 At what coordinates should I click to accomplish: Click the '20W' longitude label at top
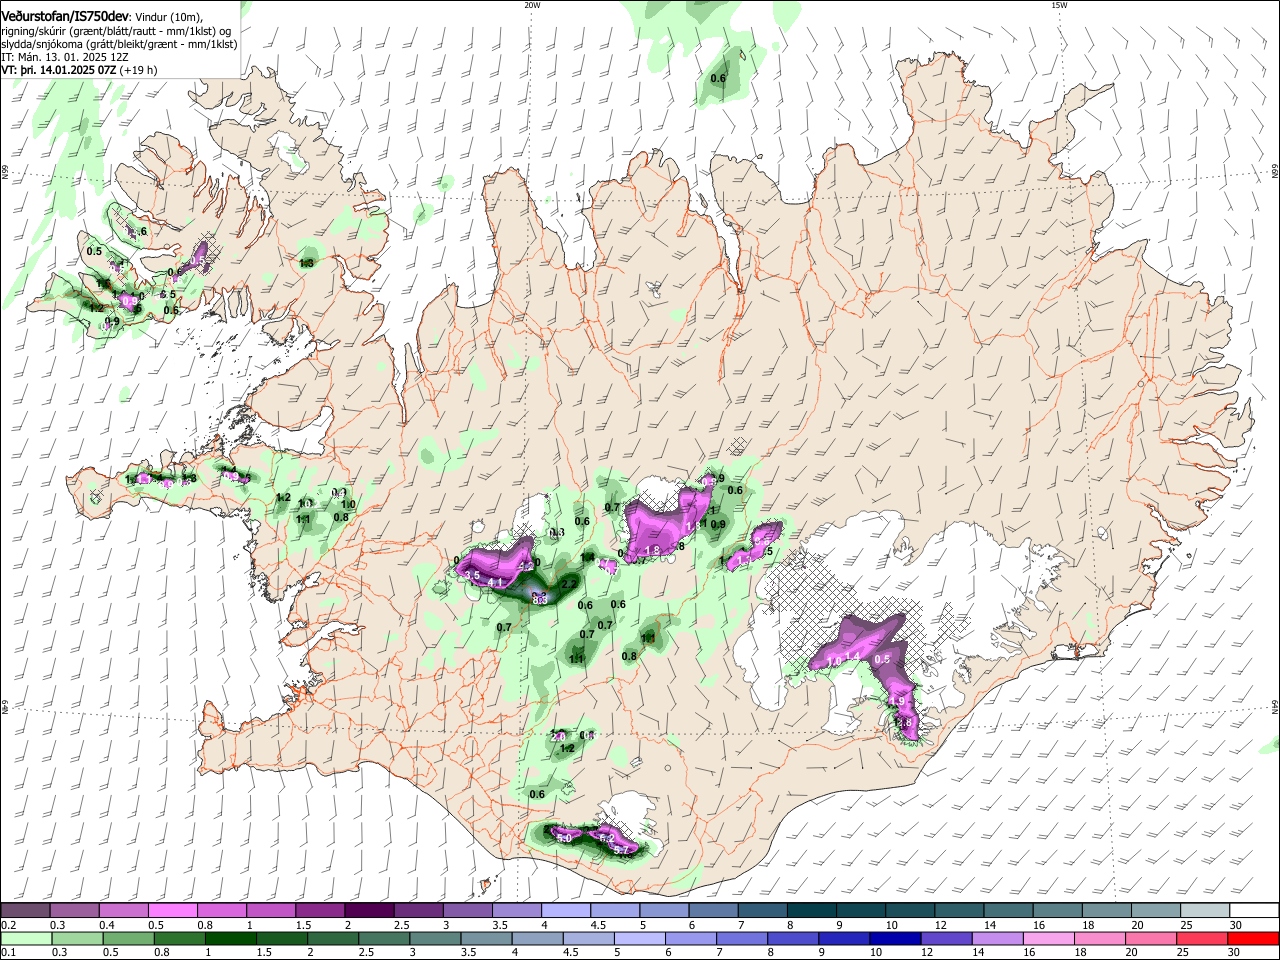point(532,5)
